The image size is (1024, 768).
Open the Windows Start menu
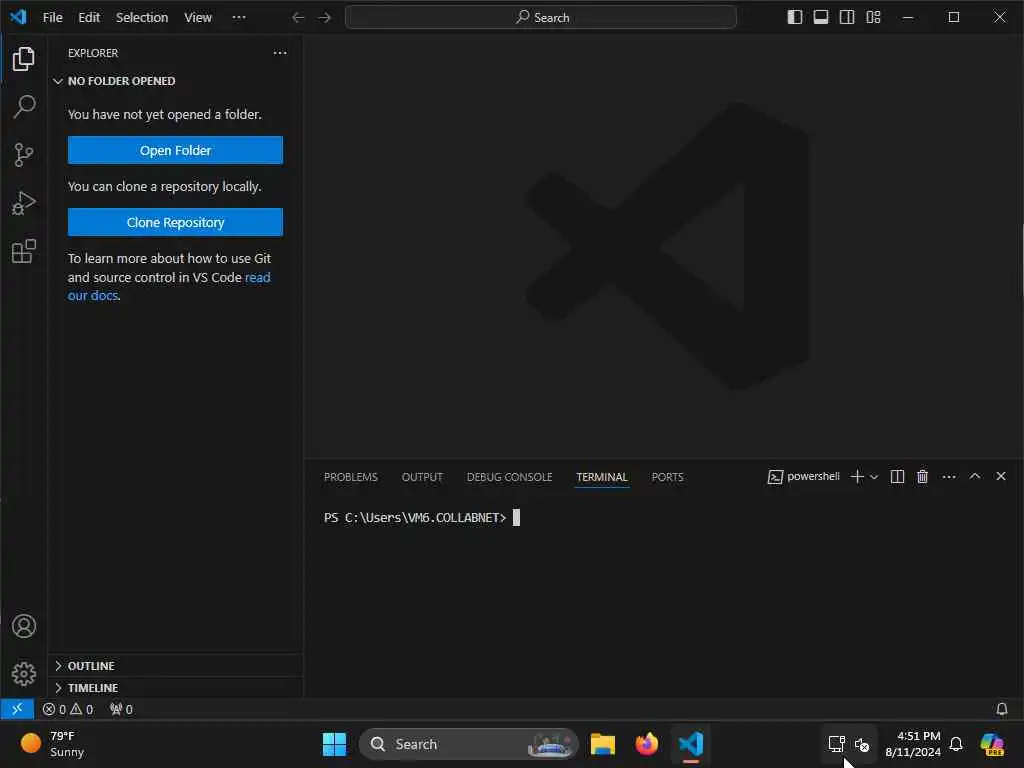tap(334, 744)
